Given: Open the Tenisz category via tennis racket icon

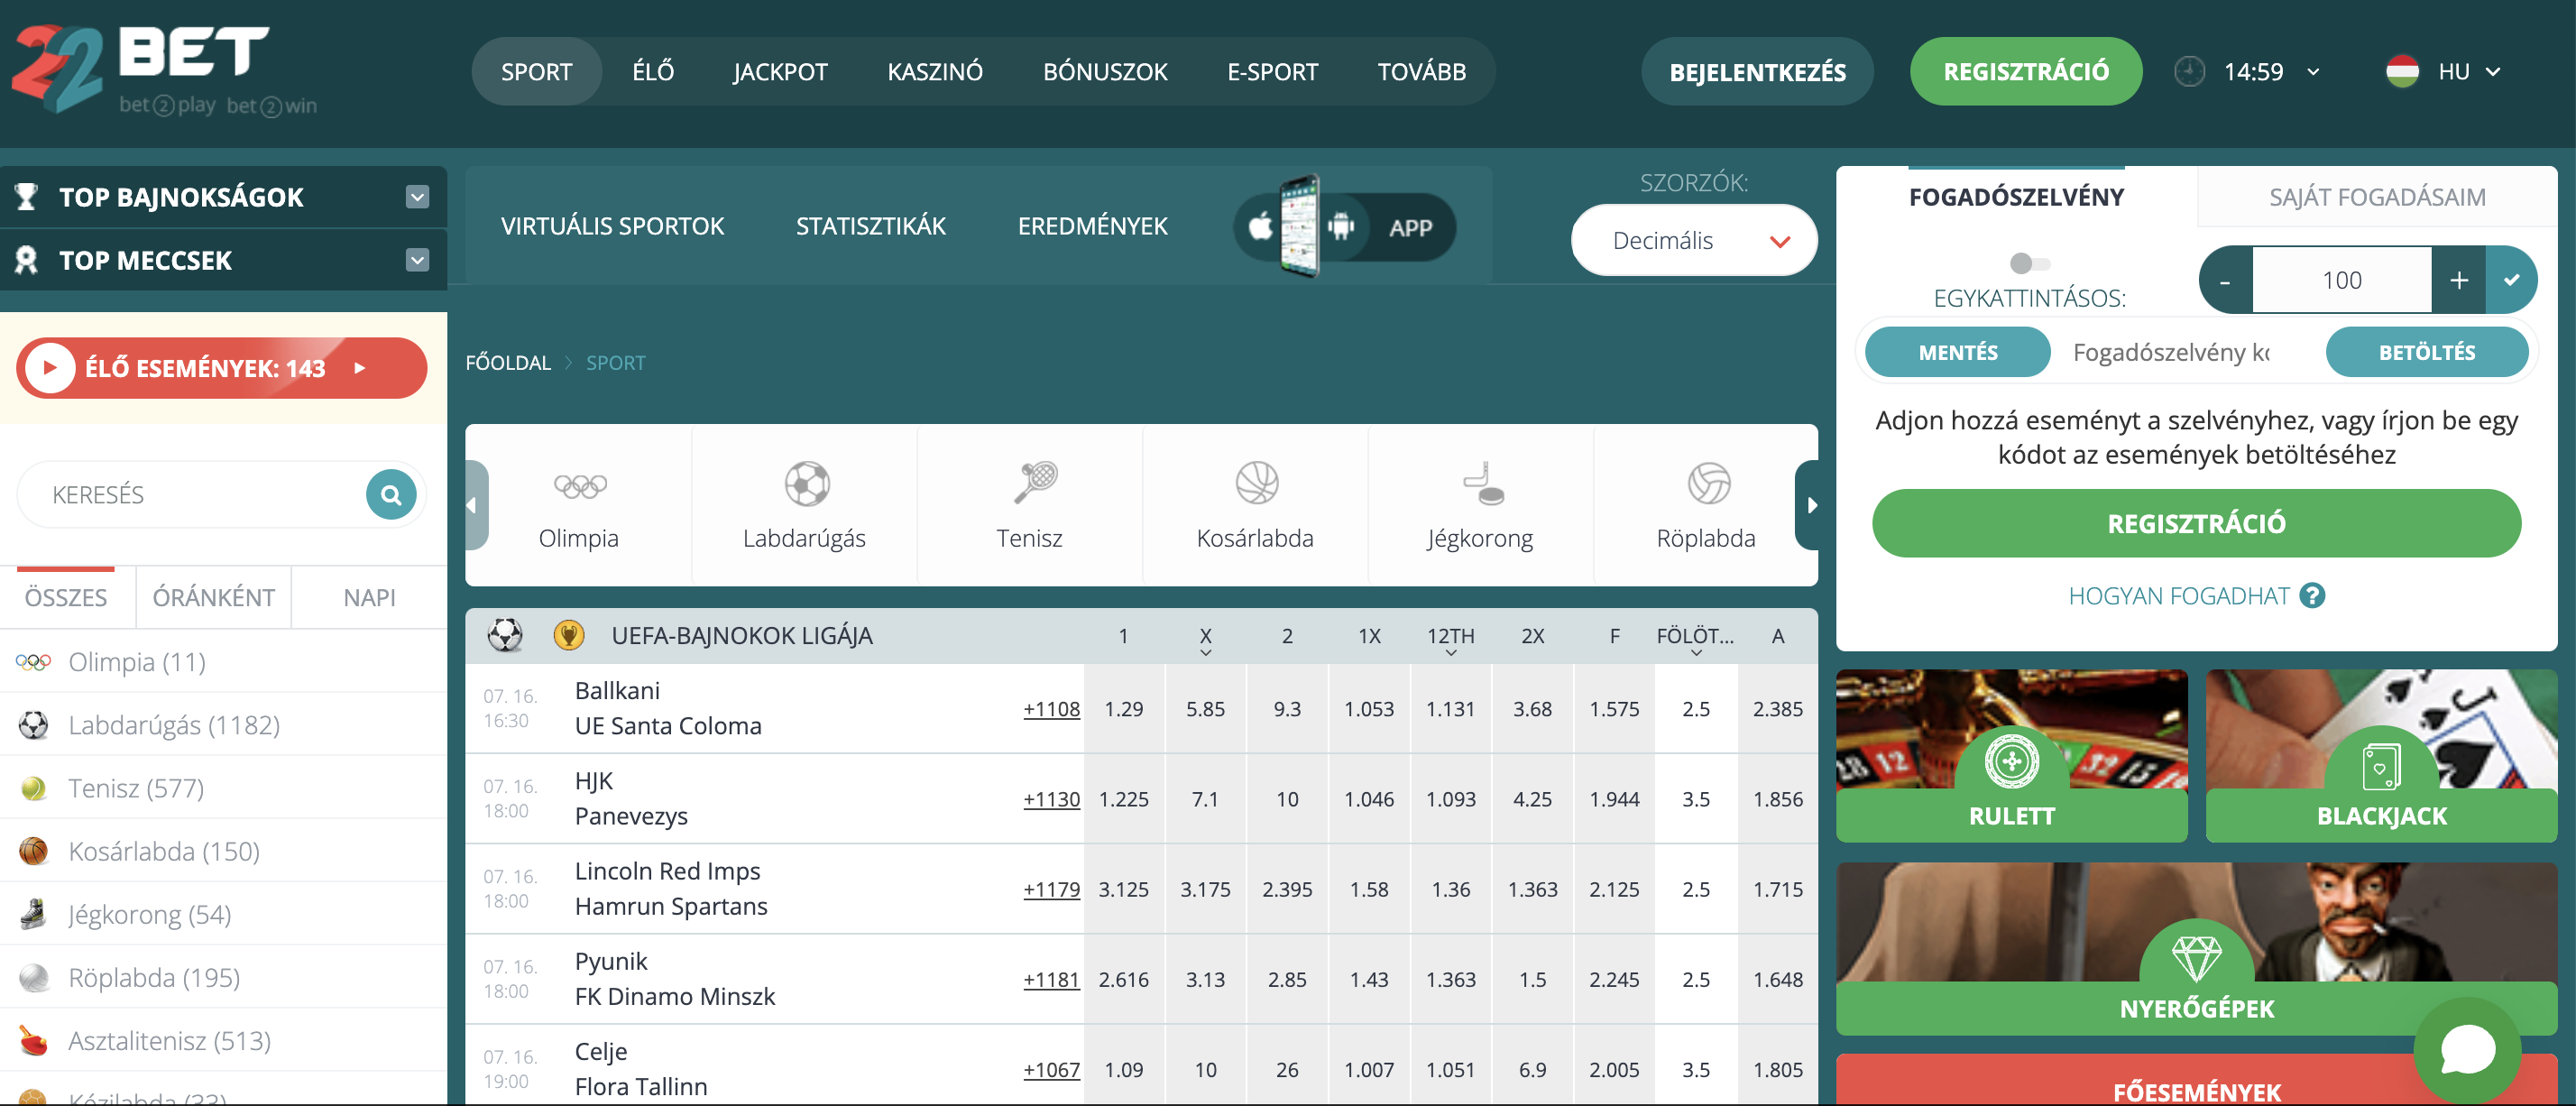Looking at the screenshot, I should pos(1030,484).
